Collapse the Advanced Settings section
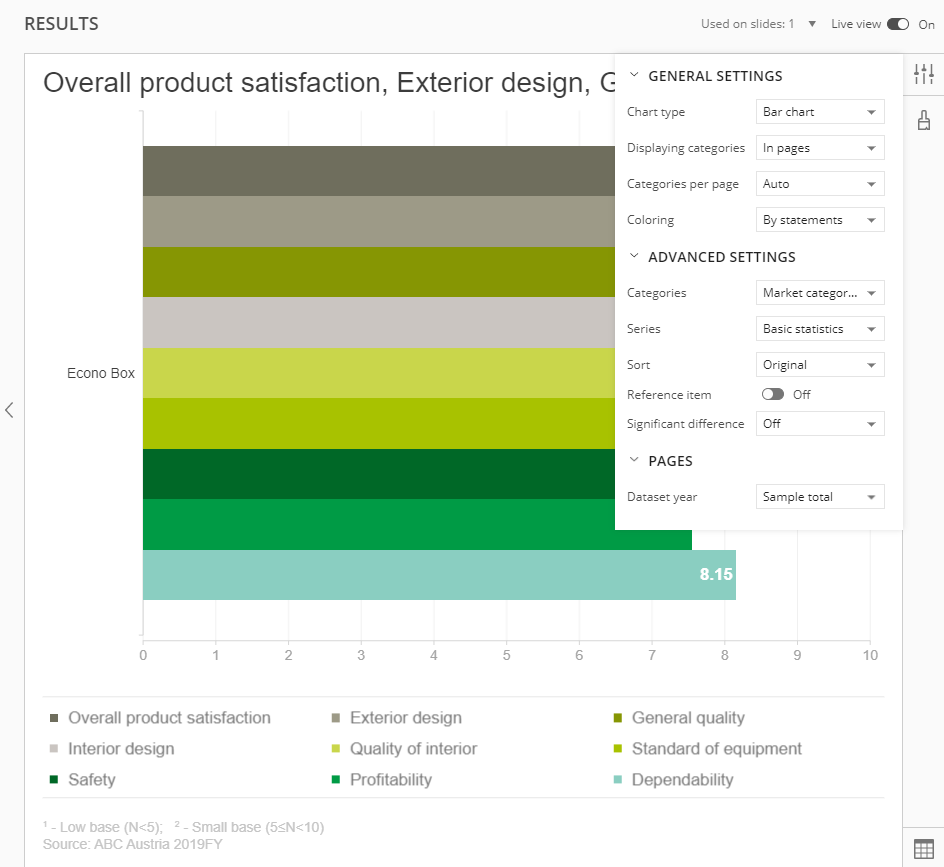This screenshot has width=944, height=867. pos(633,256)
